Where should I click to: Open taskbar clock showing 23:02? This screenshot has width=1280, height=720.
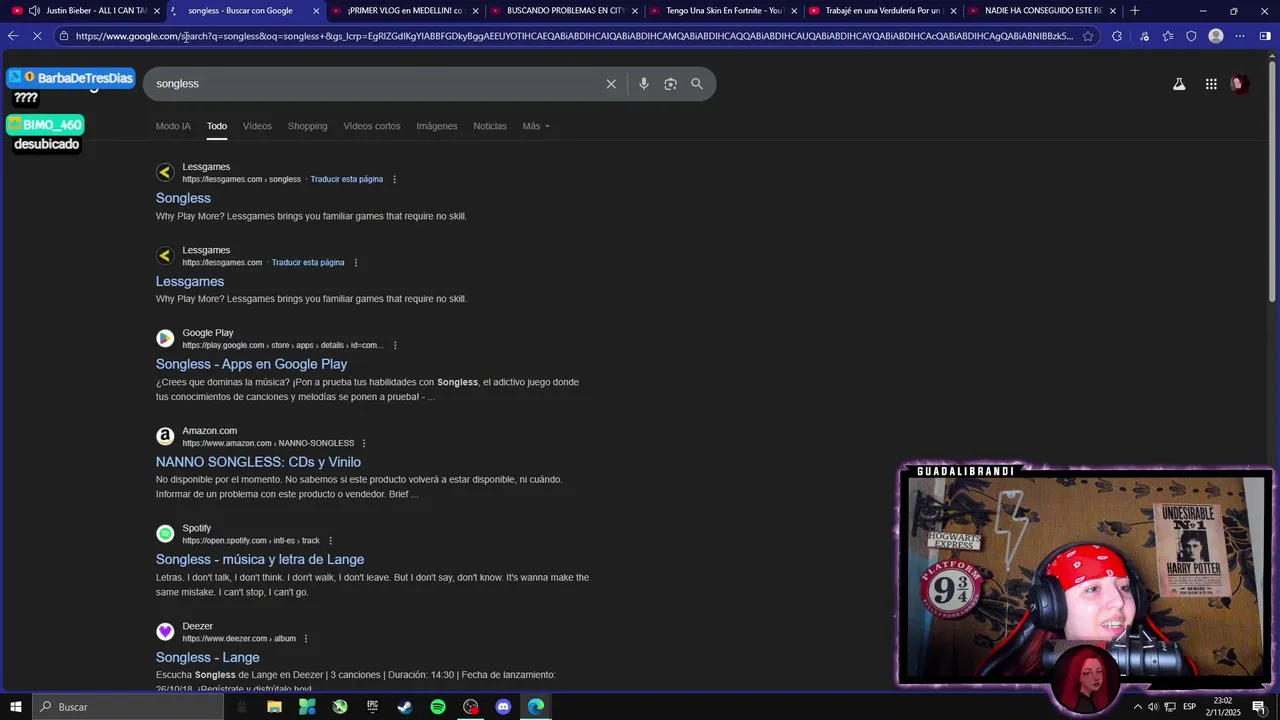[1222, 707]
